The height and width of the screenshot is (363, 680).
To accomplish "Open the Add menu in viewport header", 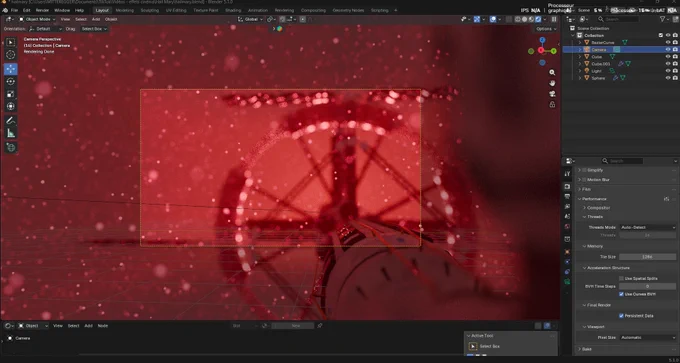I will pos(95,19).
